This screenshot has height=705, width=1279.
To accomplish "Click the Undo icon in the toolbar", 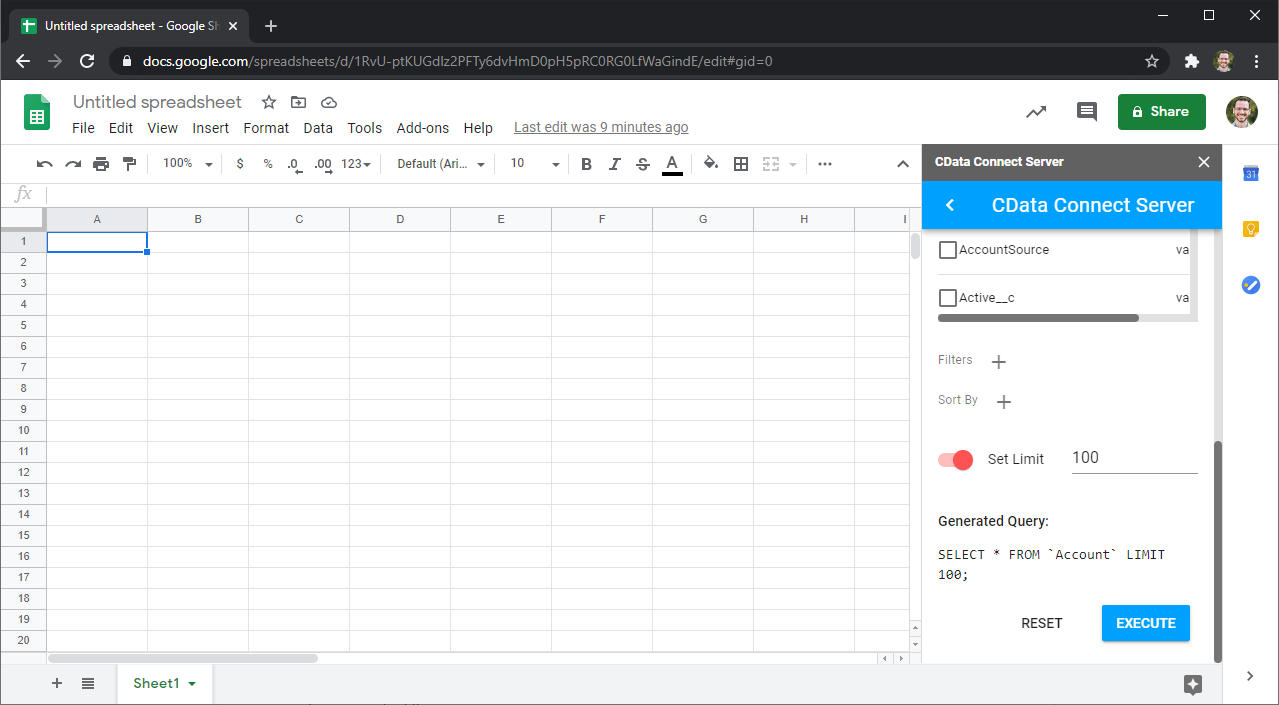I will tap(44, 164).
